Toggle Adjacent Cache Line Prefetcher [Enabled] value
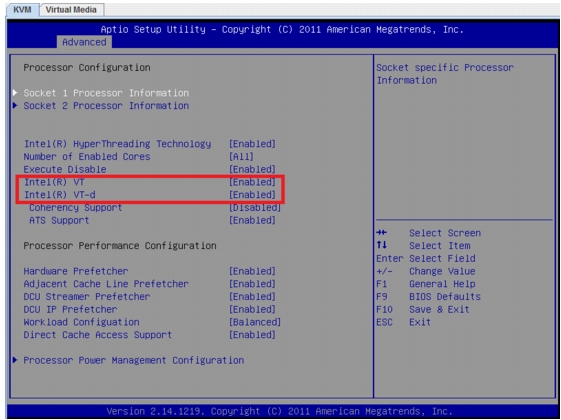Screen dimensions: 561x420 tap(252, 284)
